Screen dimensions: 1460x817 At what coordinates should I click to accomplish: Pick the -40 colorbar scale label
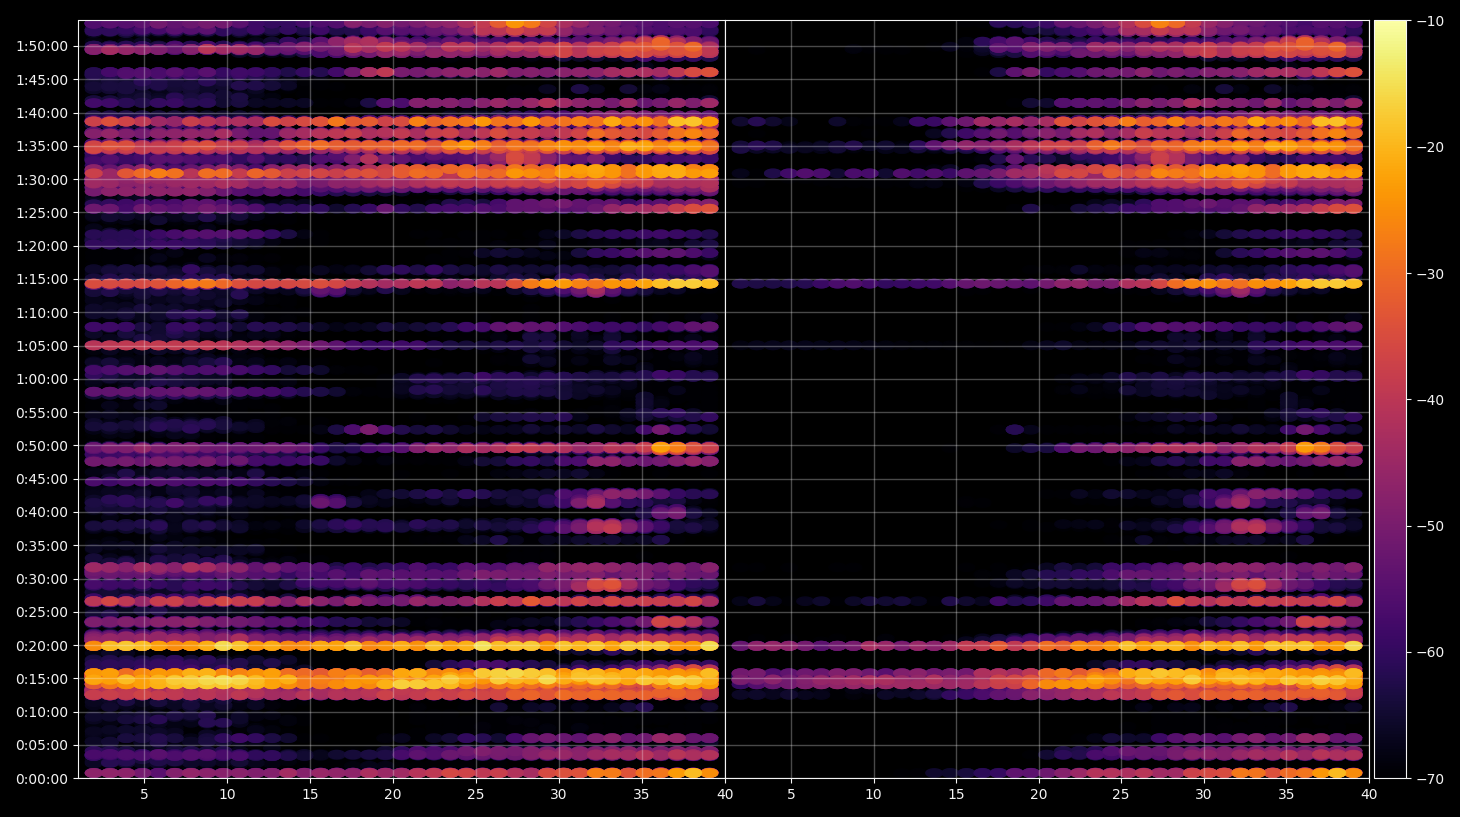click(x=1430, y=400)
